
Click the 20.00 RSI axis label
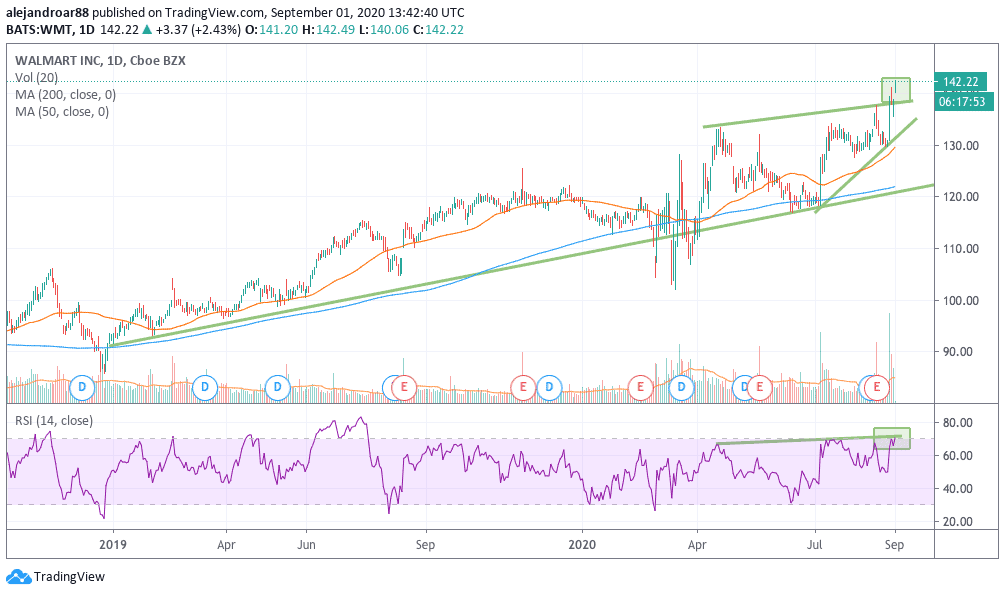pos(958,521)
